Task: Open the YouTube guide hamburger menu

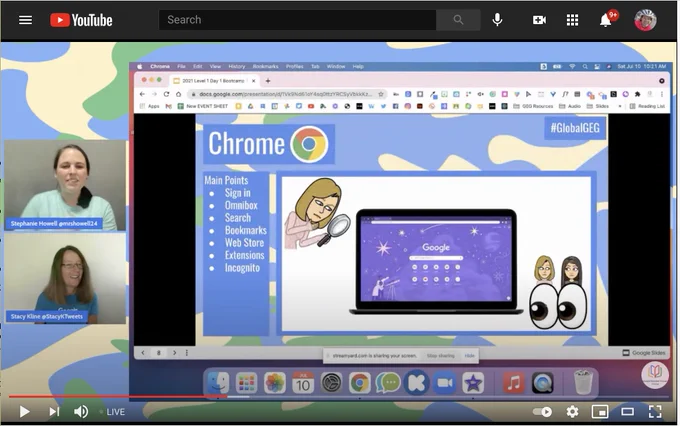Action: pos(25,20)
